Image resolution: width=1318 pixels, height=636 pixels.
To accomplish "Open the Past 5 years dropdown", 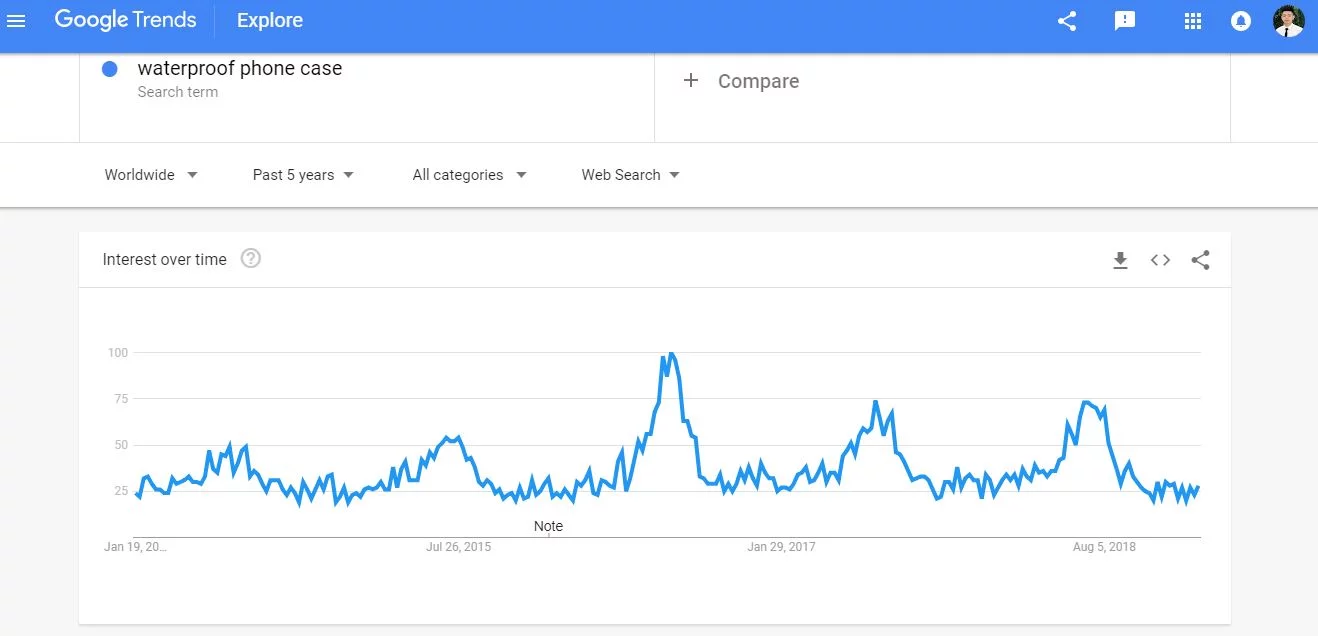I will pyautogui.click(x=303, y=175).
